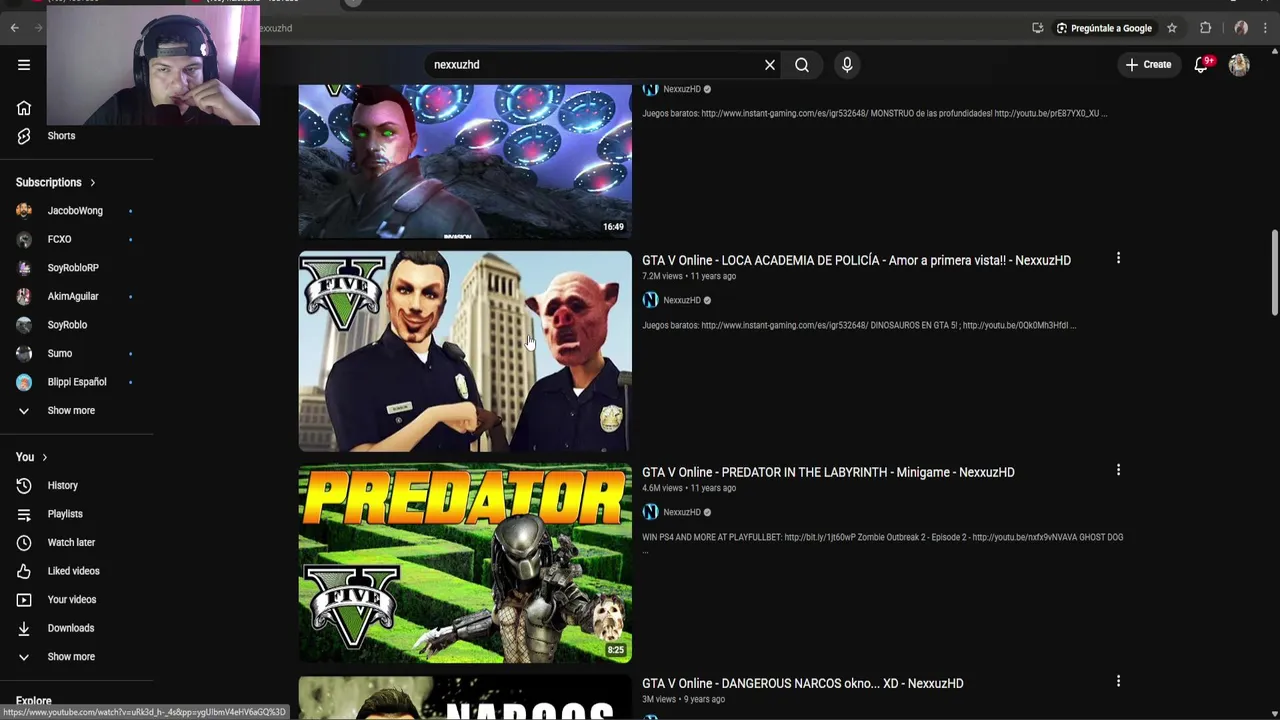Open NexxuzHD channel from PREDATOR result
This screenshot has width=1280, height=720.
click(x=681, y=512)
